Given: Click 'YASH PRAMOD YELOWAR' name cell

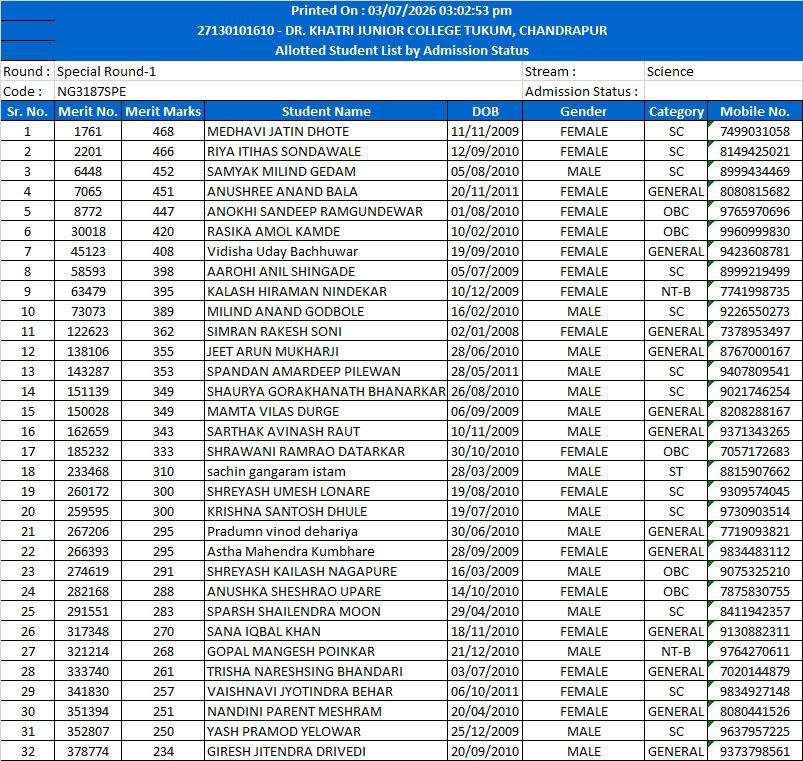Looking at the screenshot, I should [x=326, y=730].
